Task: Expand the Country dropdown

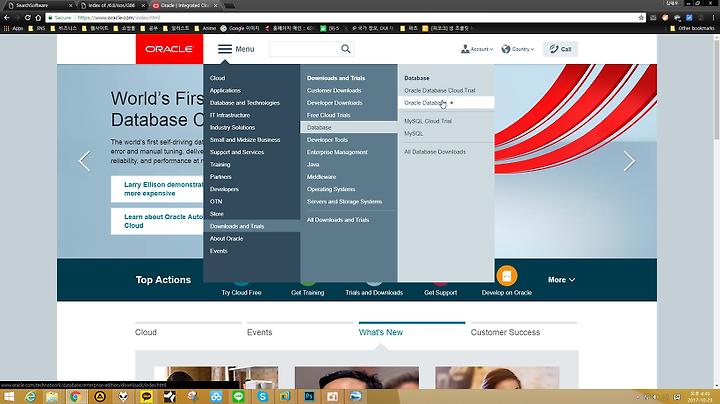Action: pos(522,49)
